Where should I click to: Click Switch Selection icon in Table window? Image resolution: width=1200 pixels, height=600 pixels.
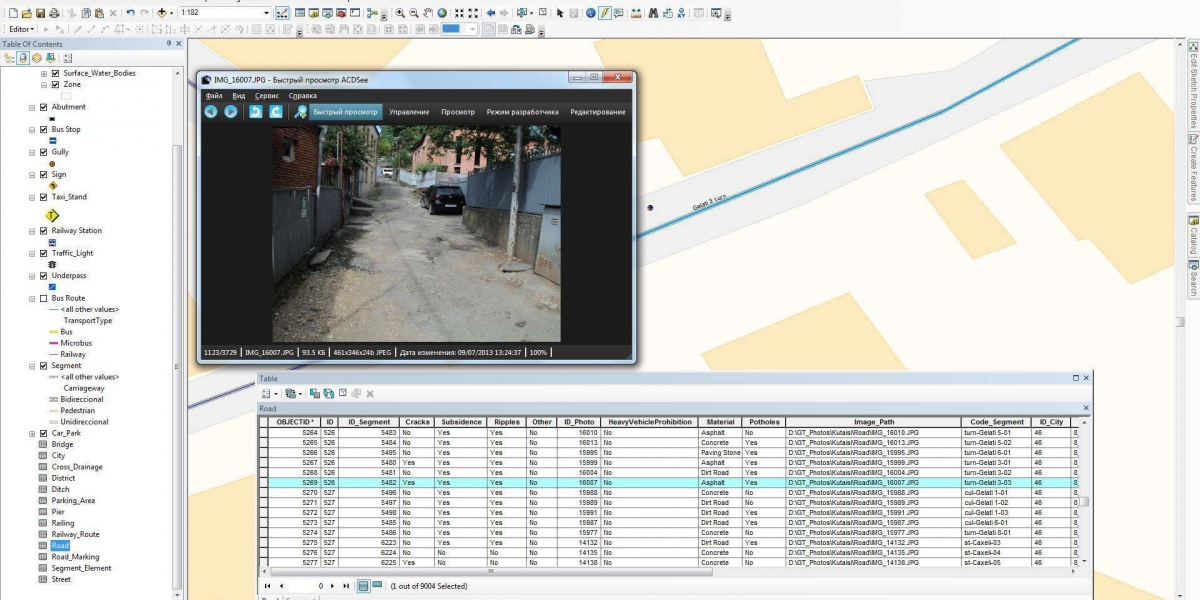tap(329, 394)
